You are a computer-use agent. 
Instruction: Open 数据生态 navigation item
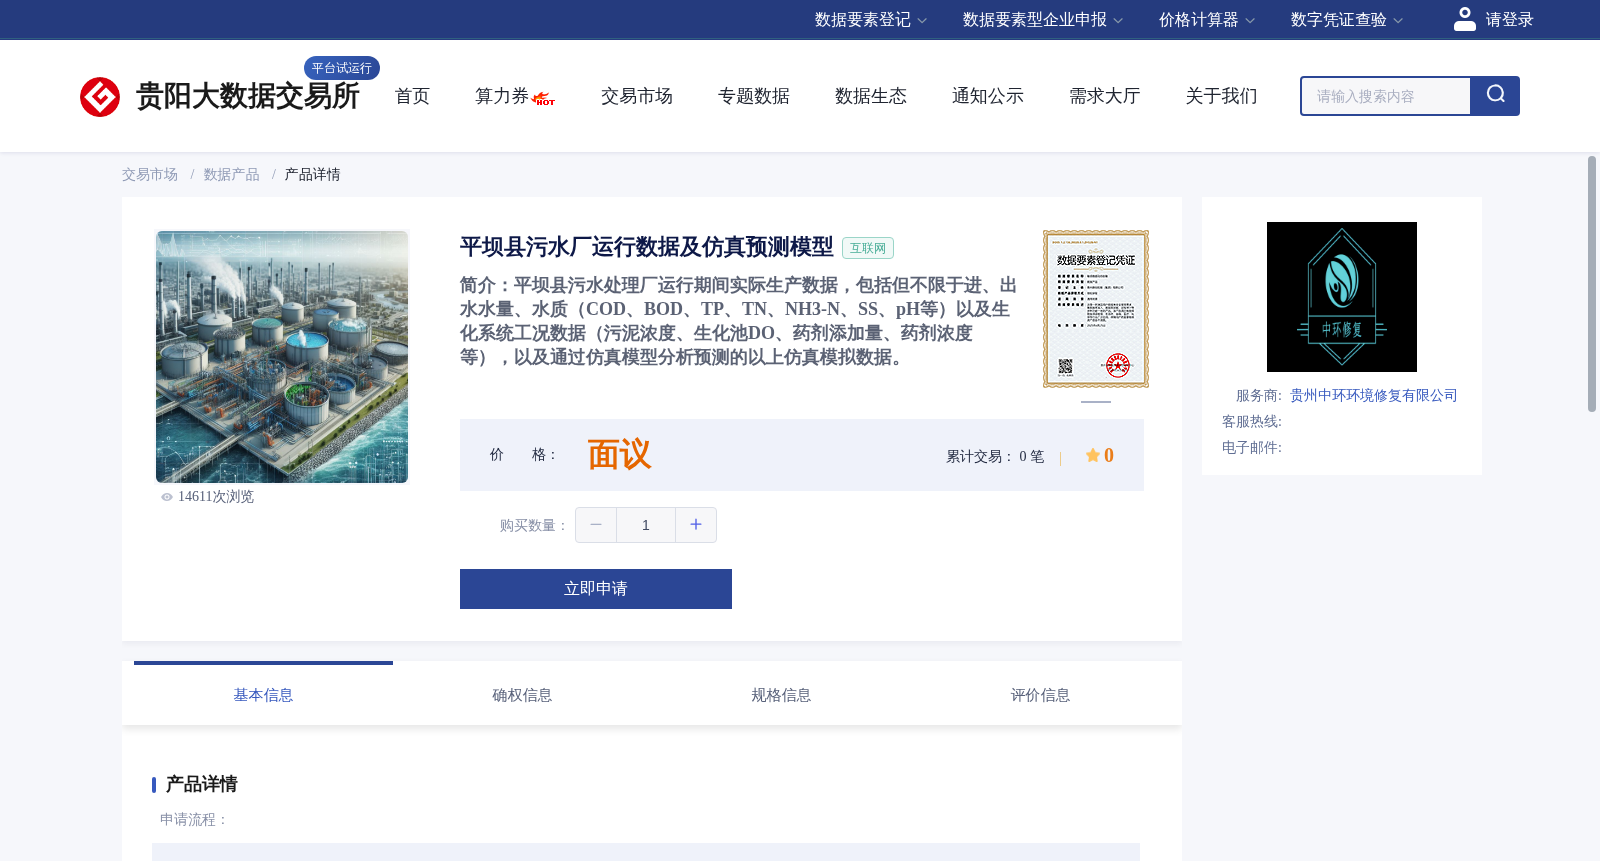[871, 96]
